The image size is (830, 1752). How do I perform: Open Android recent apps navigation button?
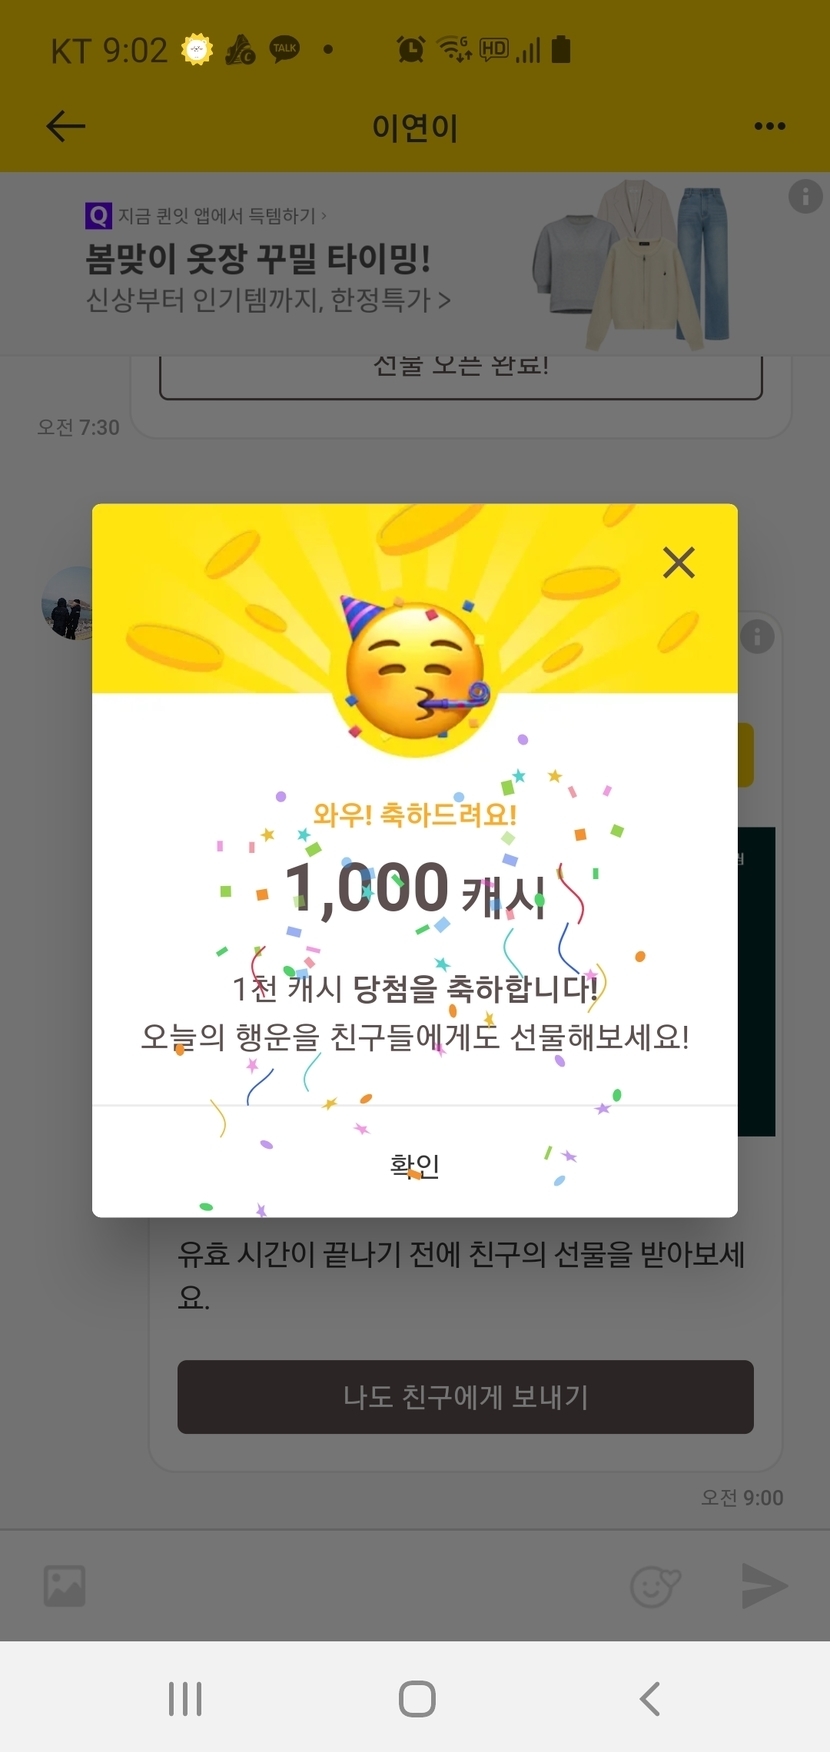pyautogui.click(x=185, y=1698)
